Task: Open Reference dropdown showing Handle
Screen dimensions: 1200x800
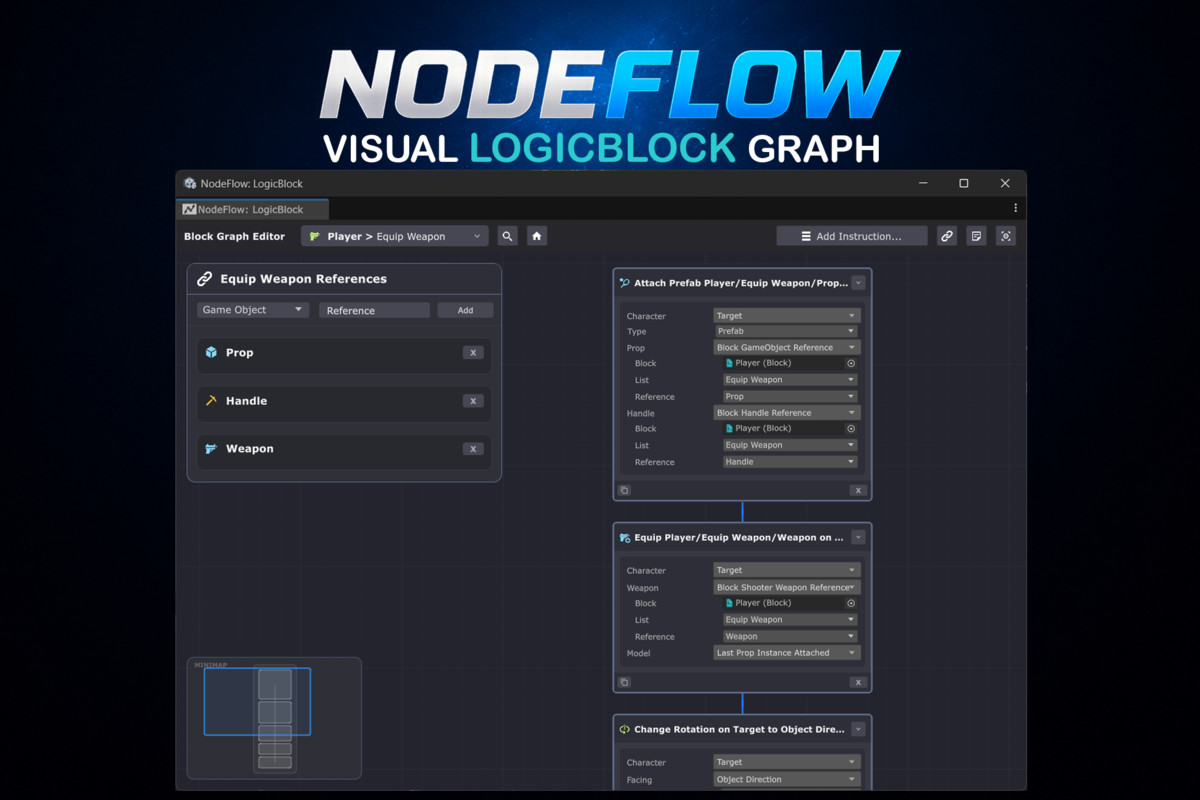Action: pyautogui.click(x=790, y=462)
